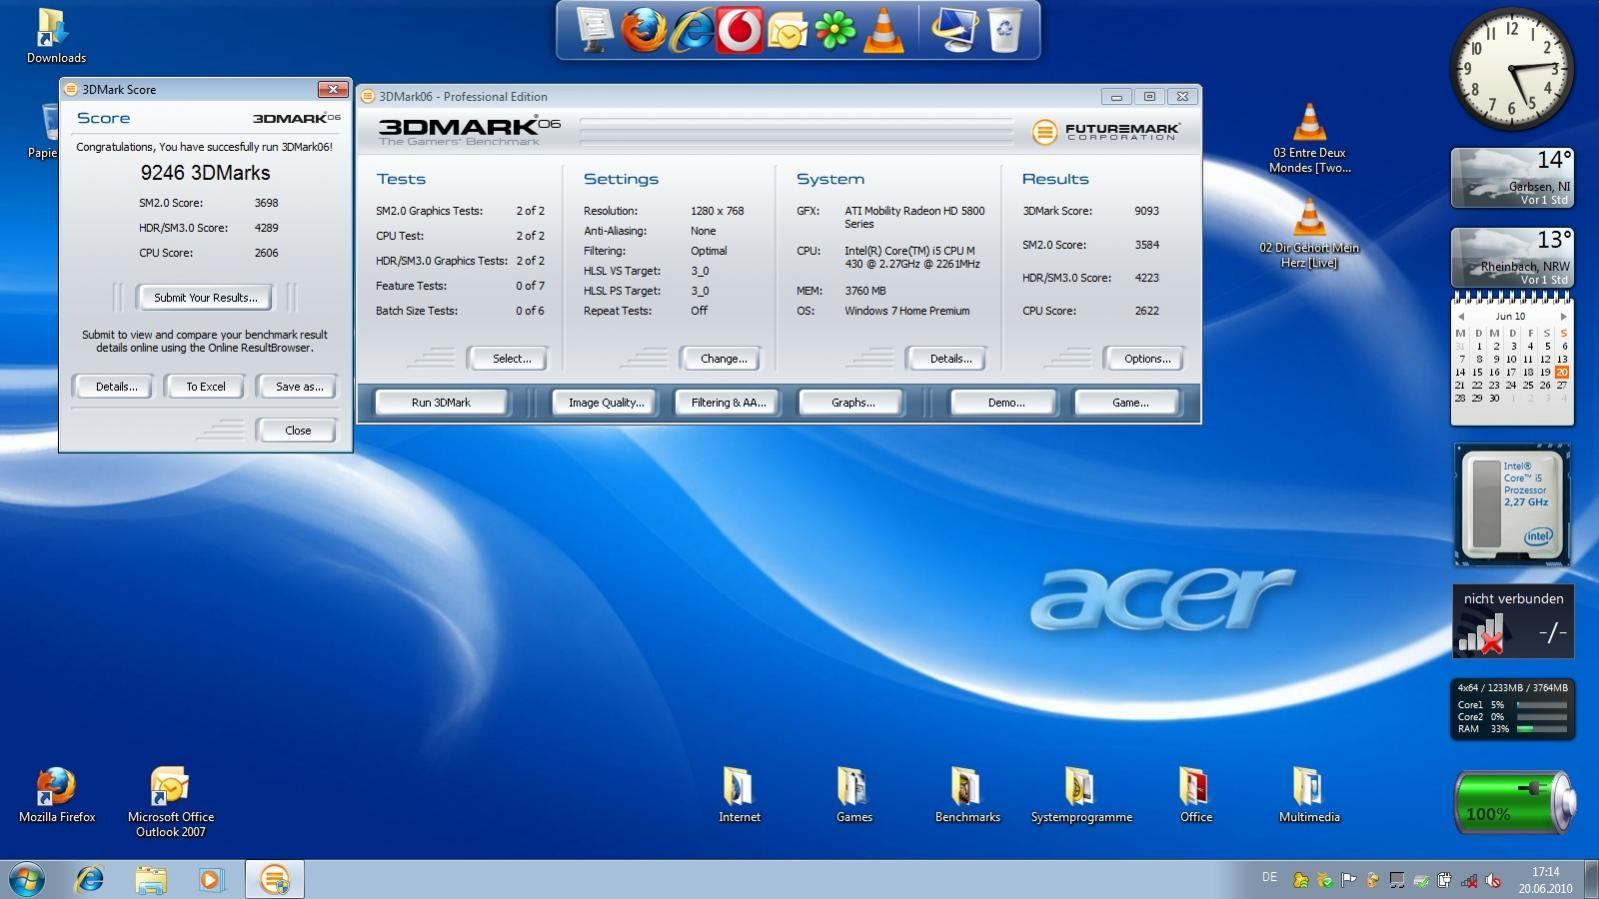Viewport: 1599px width, 899px height.
Task: Click the Demo button
Action: 1005,402
